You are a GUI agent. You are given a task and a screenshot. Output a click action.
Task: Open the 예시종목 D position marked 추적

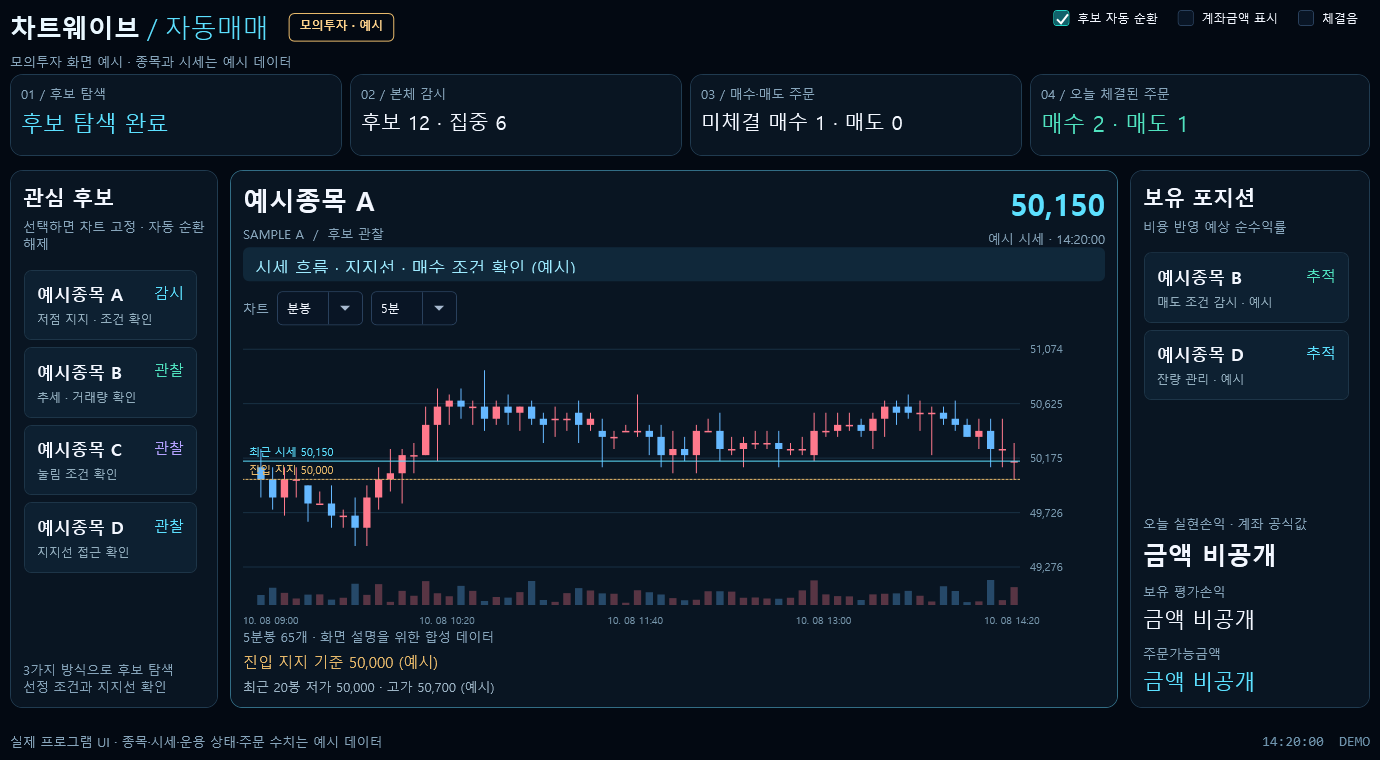(1246, 365)
